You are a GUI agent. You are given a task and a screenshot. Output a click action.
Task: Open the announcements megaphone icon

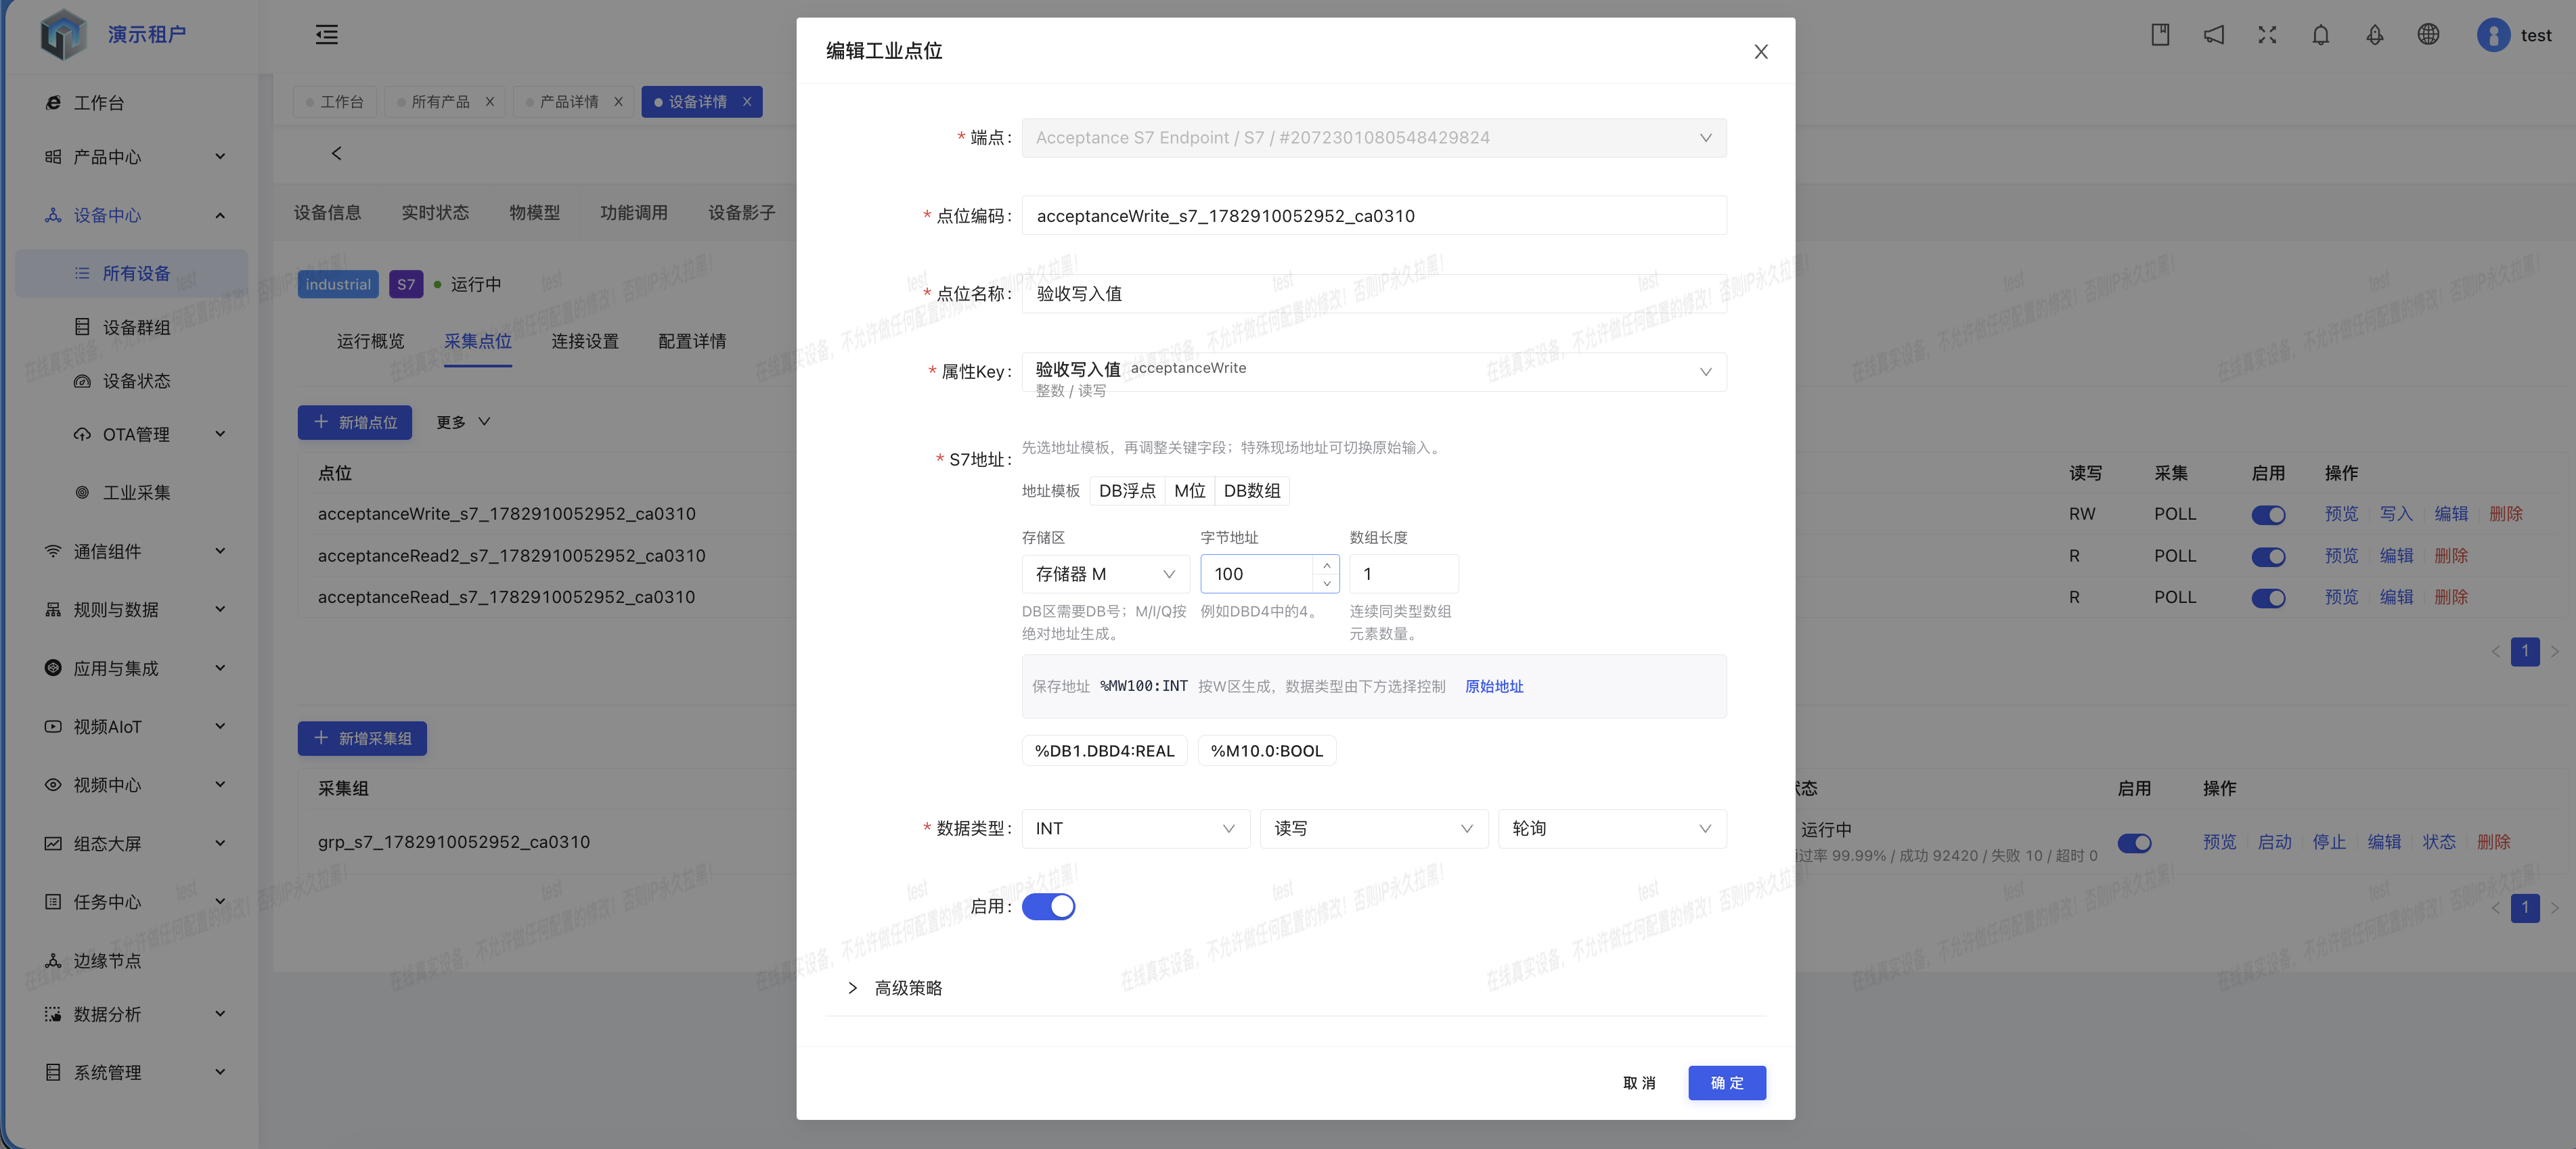coord(2214,35)
